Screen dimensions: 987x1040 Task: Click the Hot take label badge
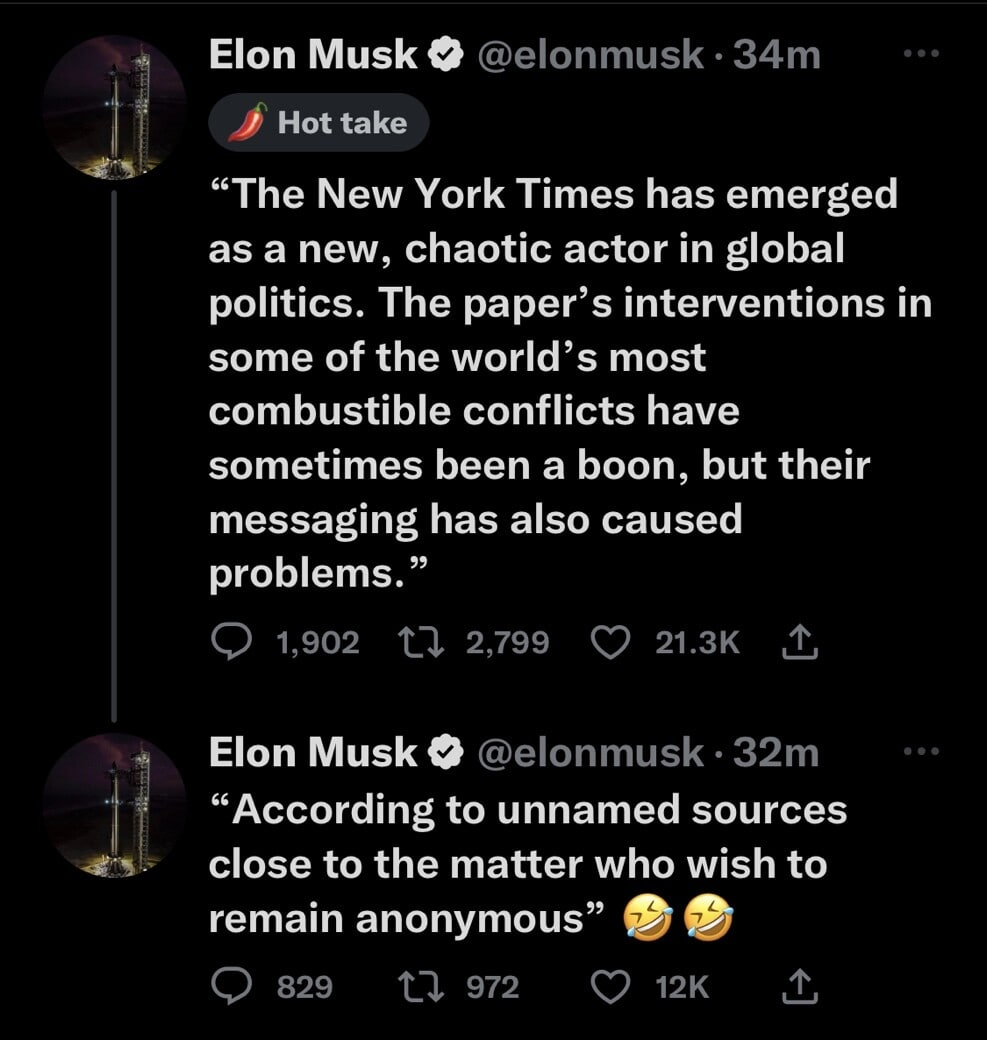pyautogui.click(x=318, y=123)
